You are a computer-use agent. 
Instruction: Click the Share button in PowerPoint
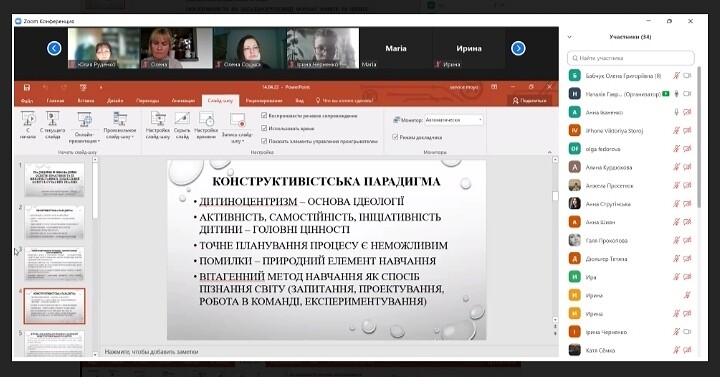(x=529, y=101)
